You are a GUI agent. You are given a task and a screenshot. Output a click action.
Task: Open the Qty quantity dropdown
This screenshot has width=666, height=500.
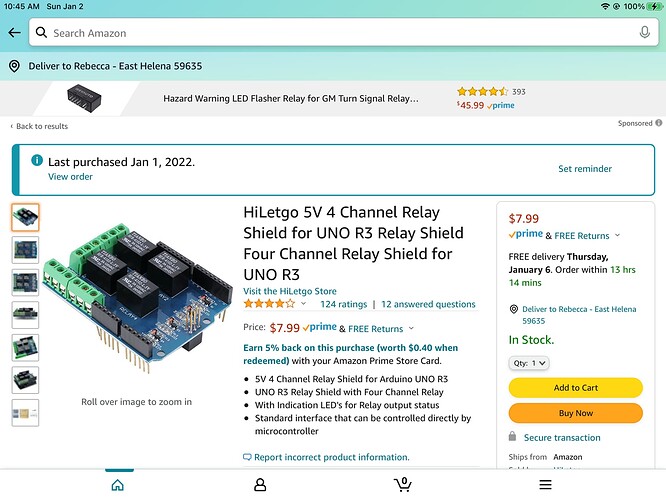click(529, 363)
